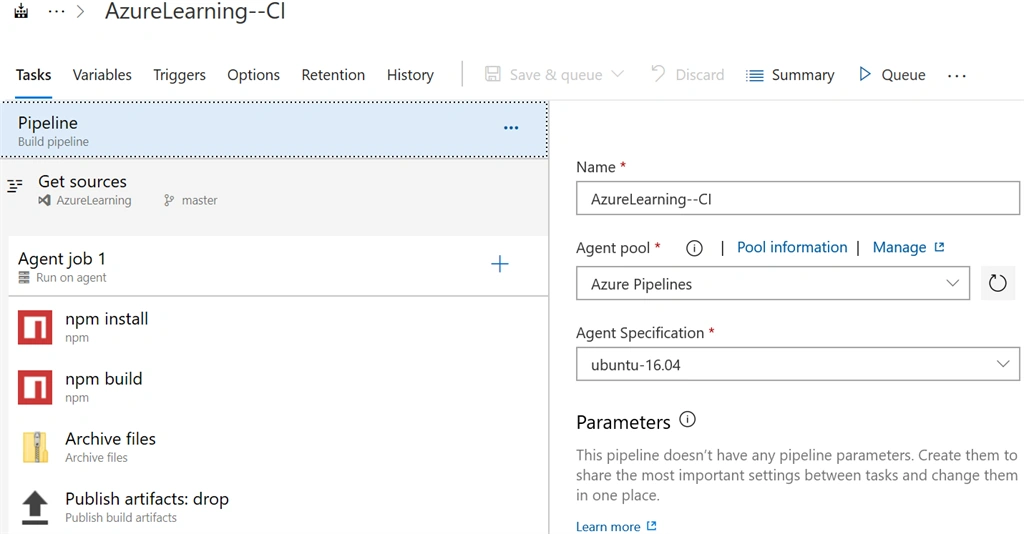Image resolution: width=1024 pixels, height=534 pixels.
Task: Open the Azure Pipelines agent pool dropdown
Action: click(773, 283)
